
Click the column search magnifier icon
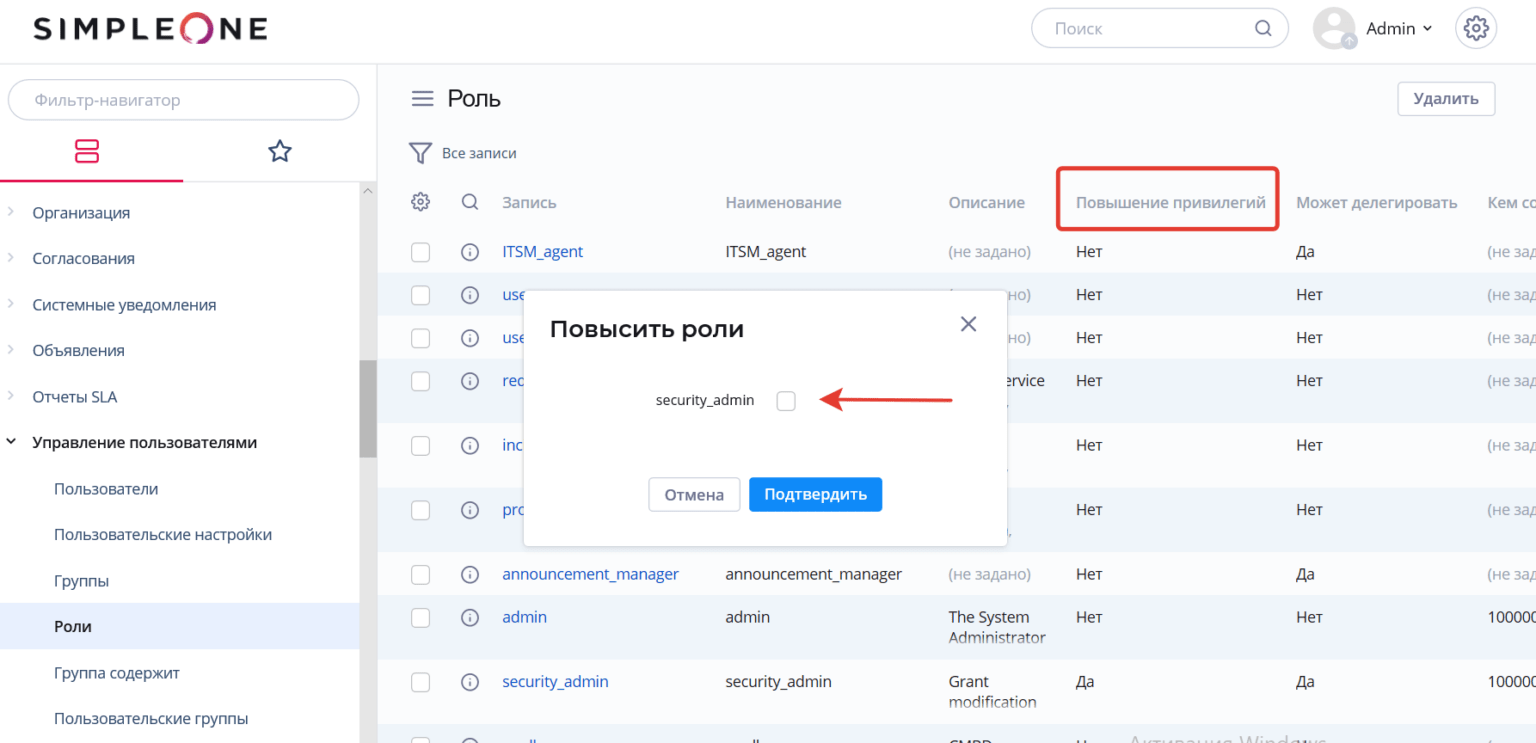[470, 202]
